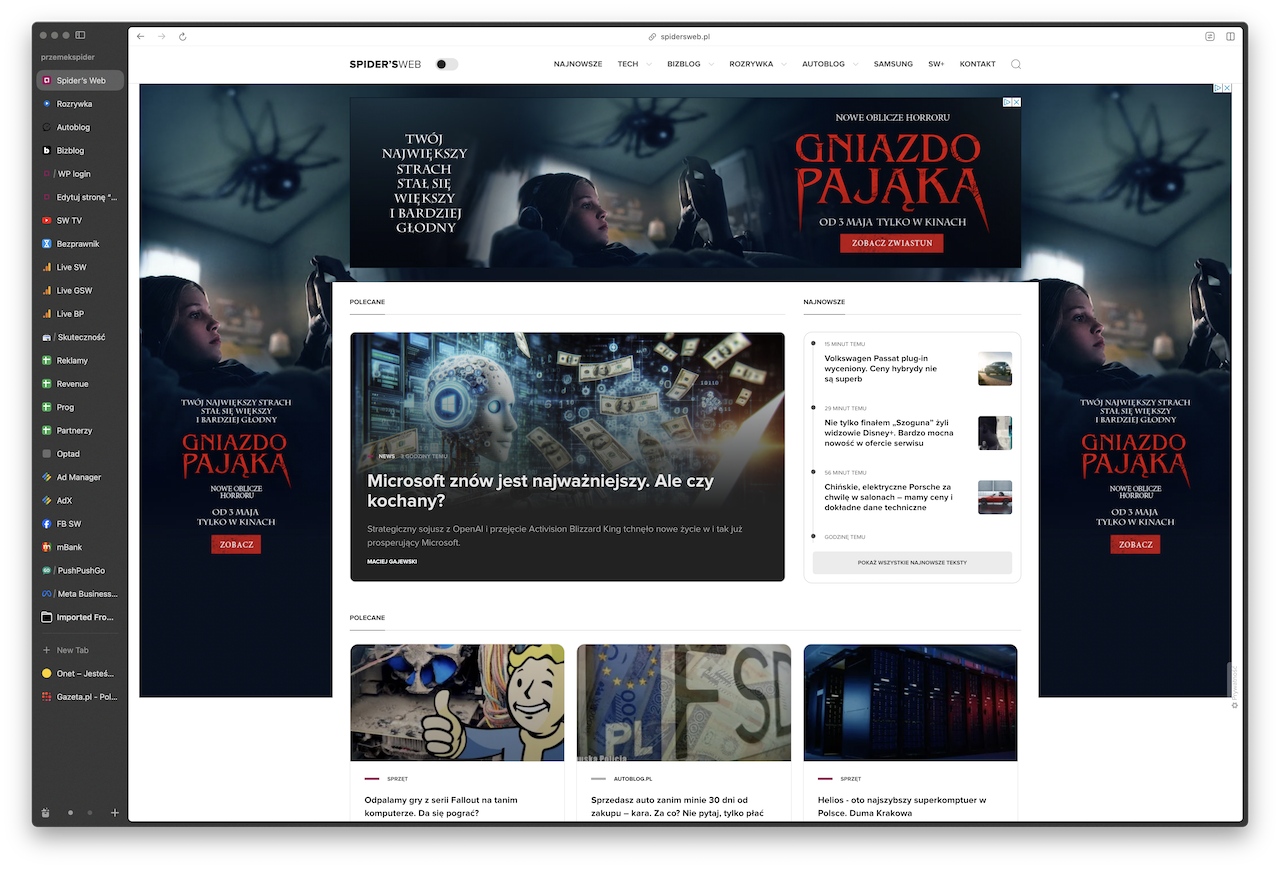Screen dimensions: 1280x869
Task: Go forward with the browser forward arrow
Action: pyautogui.click(x=162, y=36)
